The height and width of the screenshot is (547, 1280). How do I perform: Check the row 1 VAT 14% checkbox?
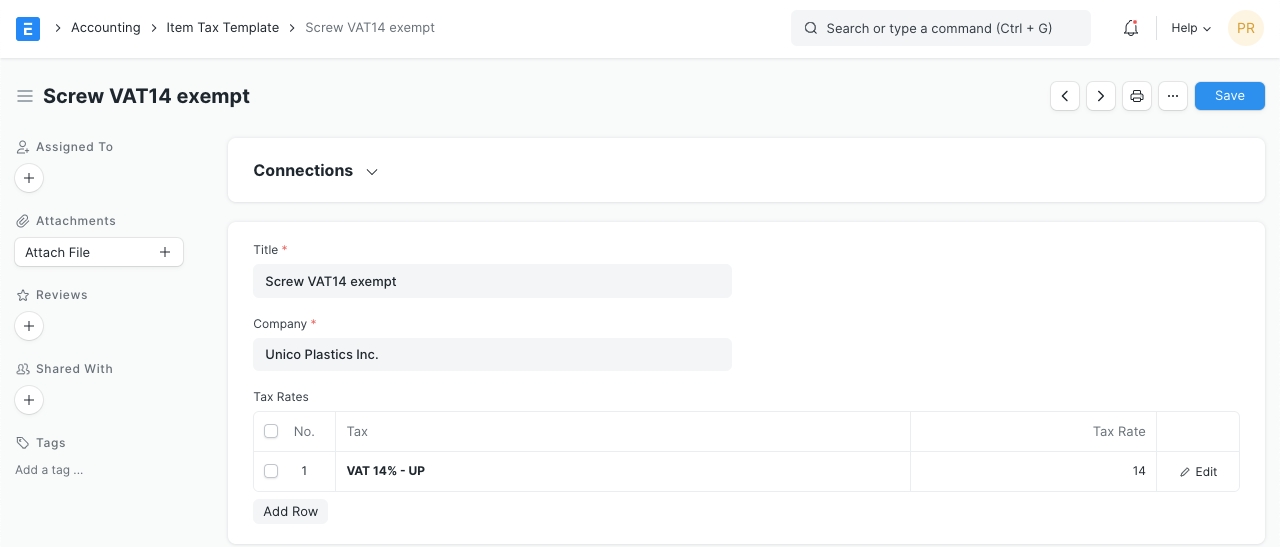click(x=271, y=471)
